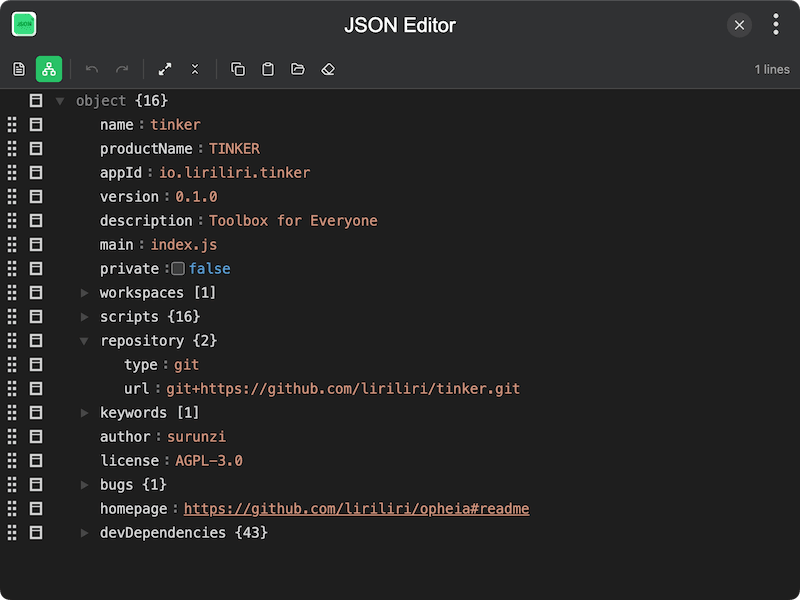Open a JSON file via the folder icon
The width and height of the screenshot is (800, 600).
297,69
